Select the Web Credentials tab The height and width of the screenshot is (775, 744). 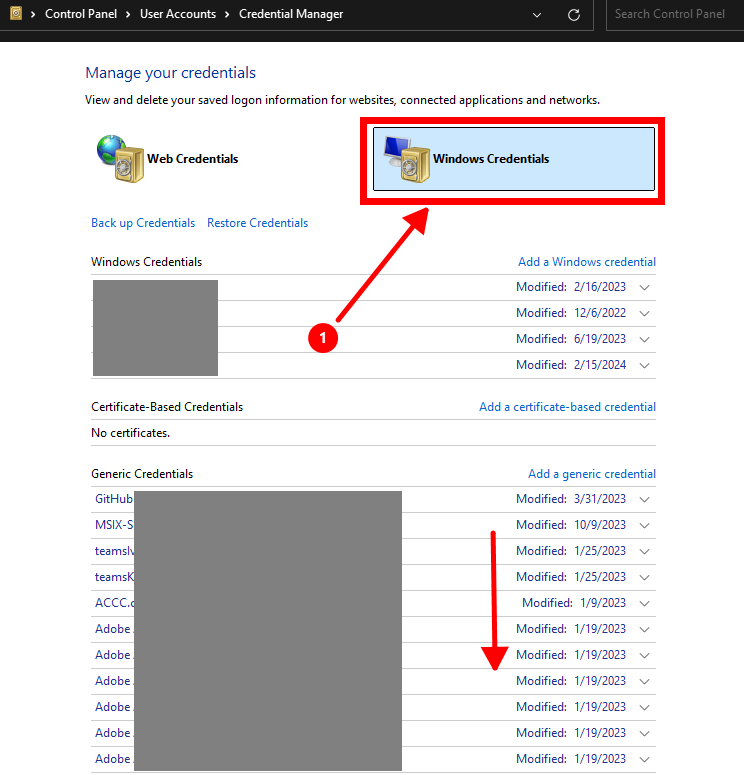click(192, 159)
